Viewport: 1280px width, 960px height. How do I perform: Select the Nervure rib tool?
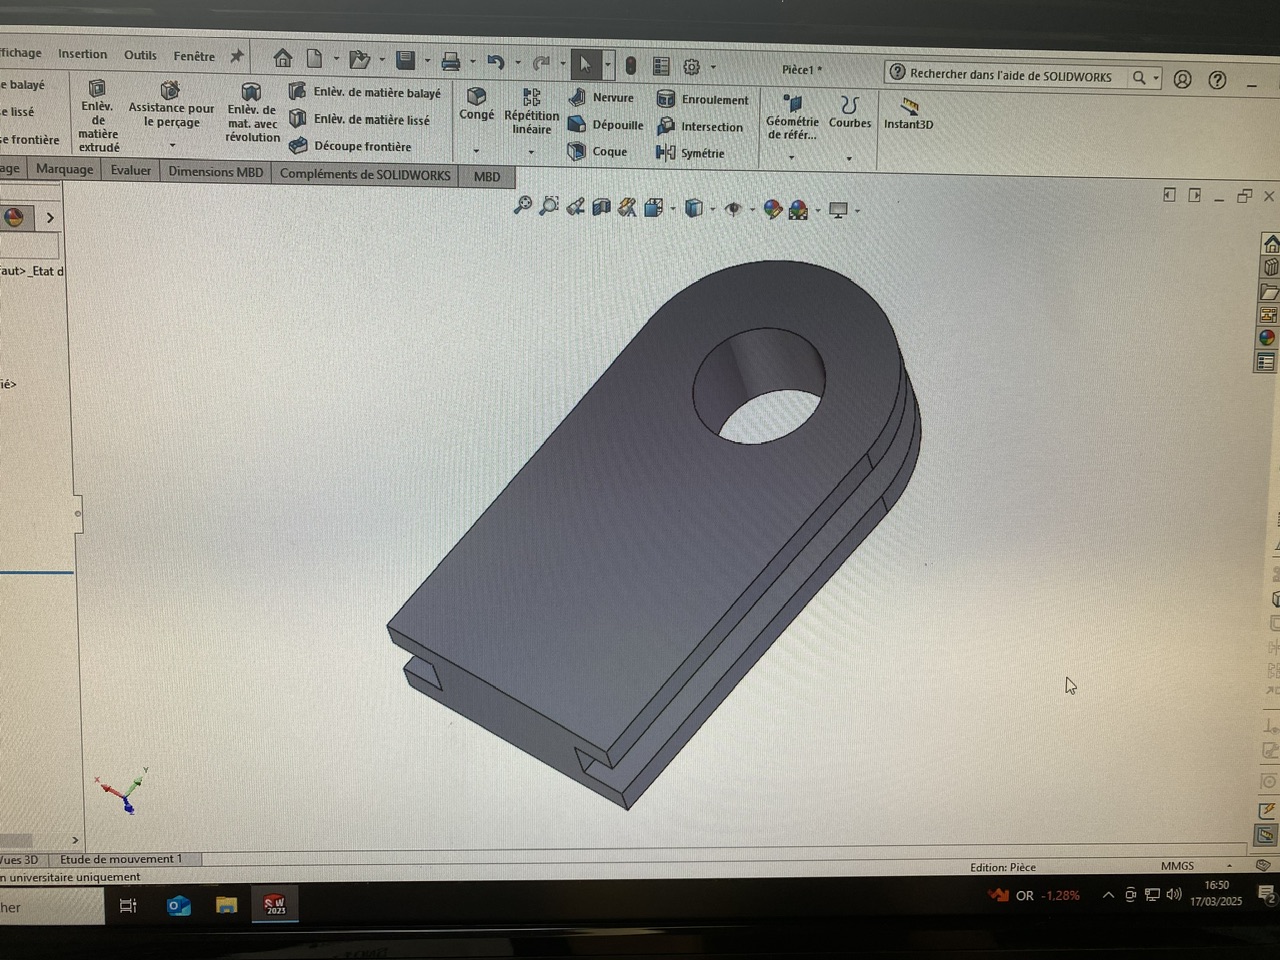(578, 97)
